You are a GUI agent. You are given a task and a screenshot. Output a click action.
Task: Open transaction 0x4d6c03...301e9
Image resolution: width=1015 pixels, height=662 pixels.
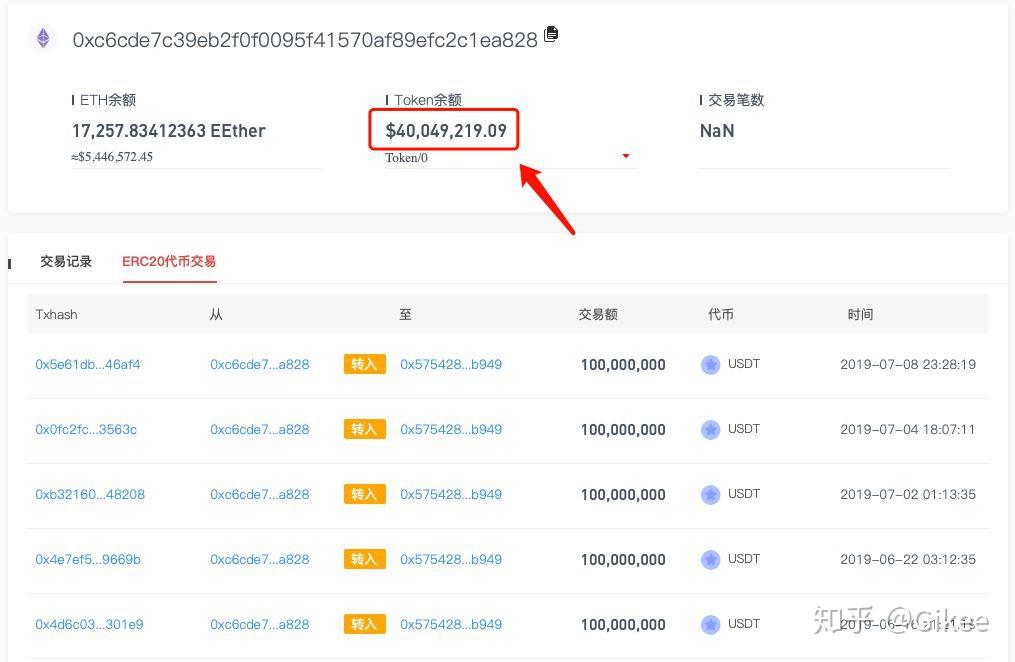(90, 624)
